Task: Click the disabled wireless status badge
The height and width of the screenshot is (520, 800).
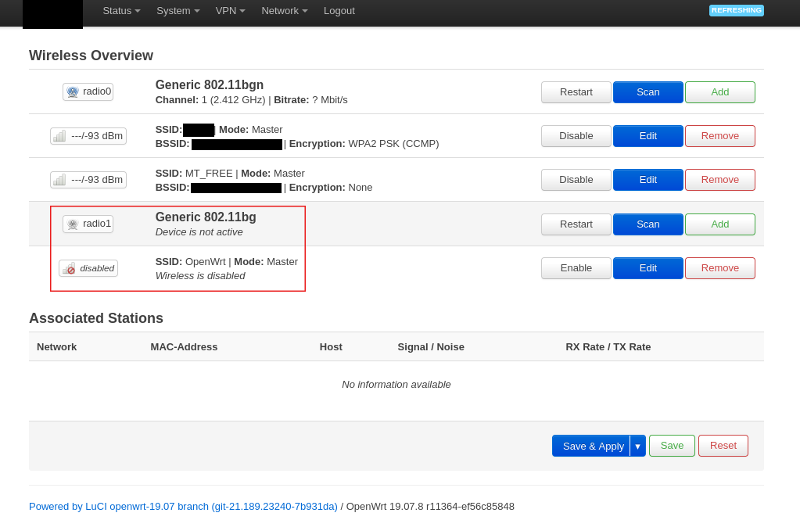Action: 88,268
